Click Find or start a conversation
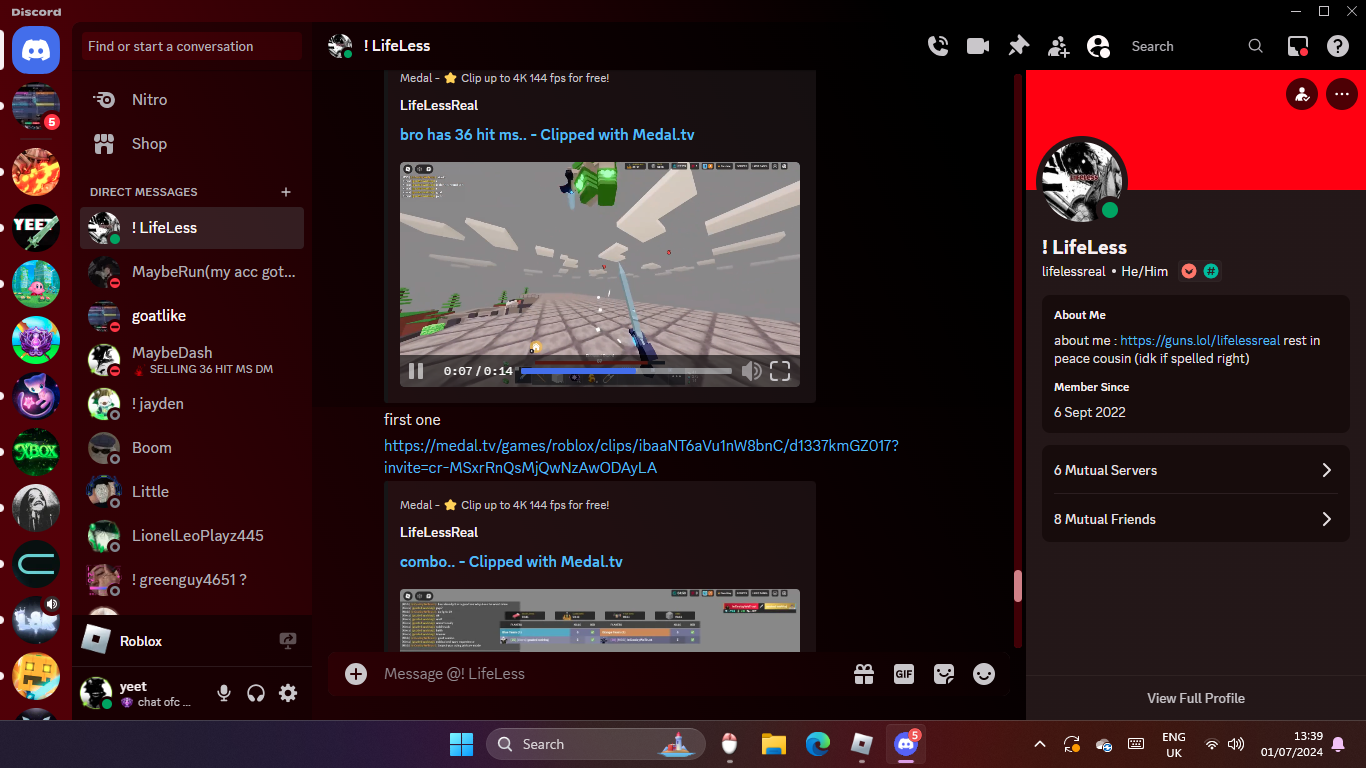This screenshot has height=768, width=1366. (192, 46)
